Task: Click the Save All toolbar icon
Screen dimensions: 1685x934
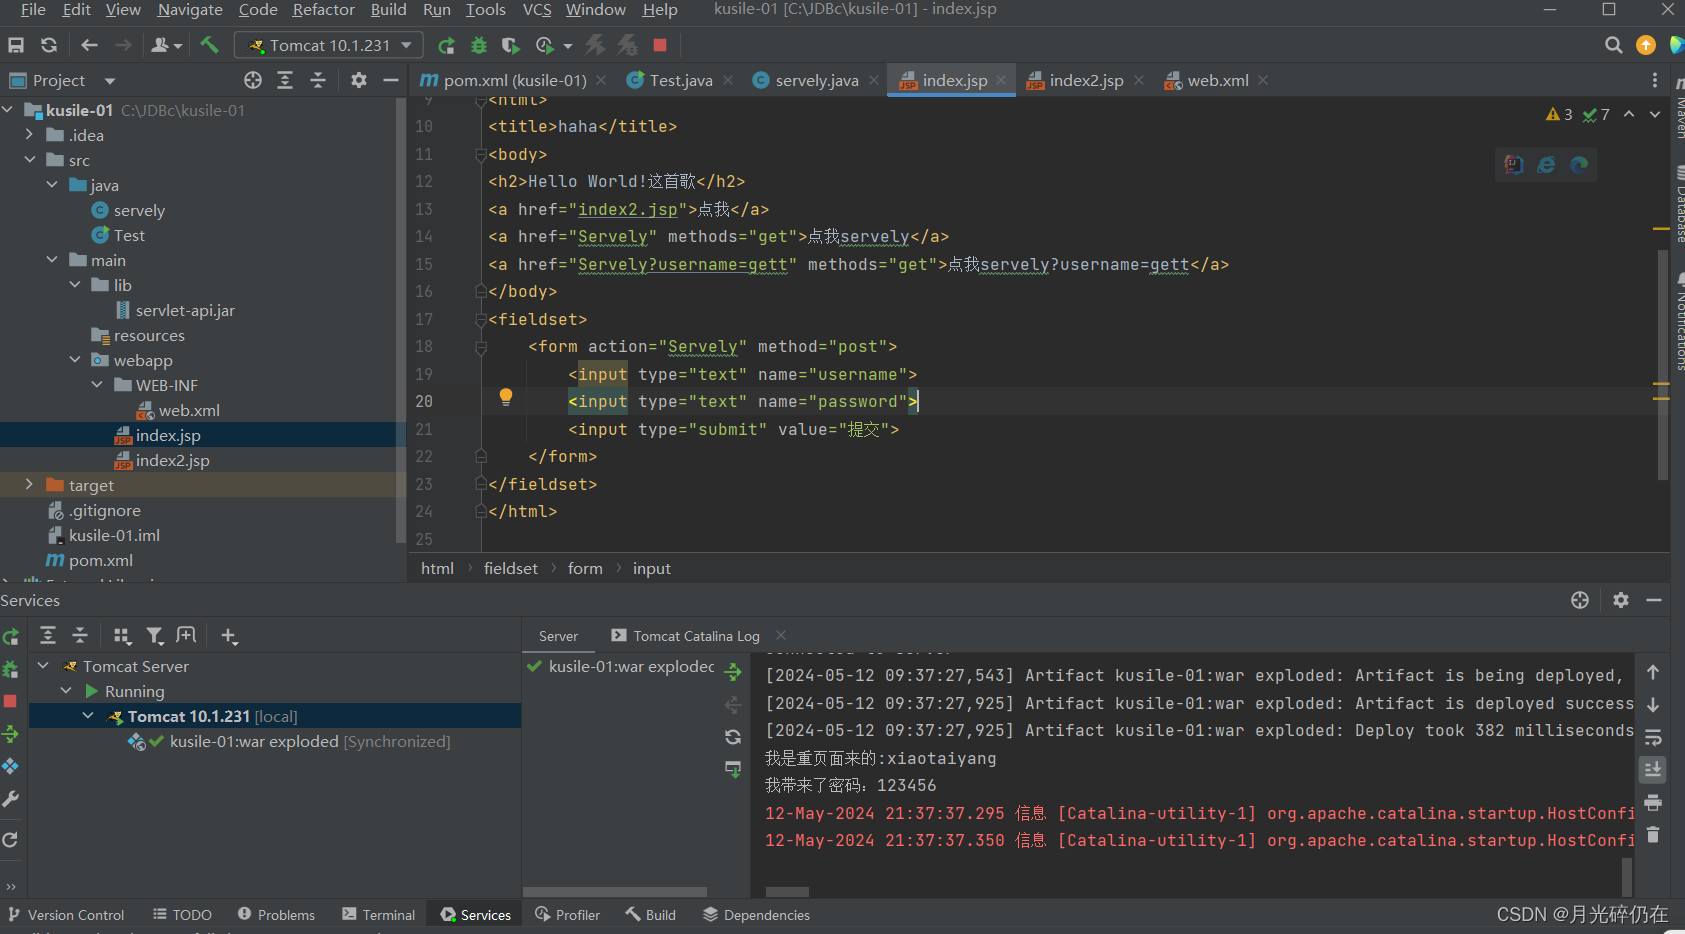Action: (x=16, y=45)
